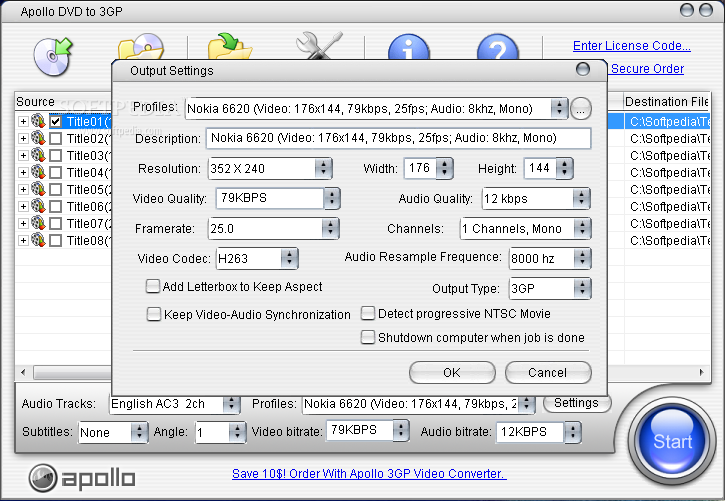Open the Secure Order link
Image resolution: width=725 pixels, height=501 pixels.
(x=647, y=69)
